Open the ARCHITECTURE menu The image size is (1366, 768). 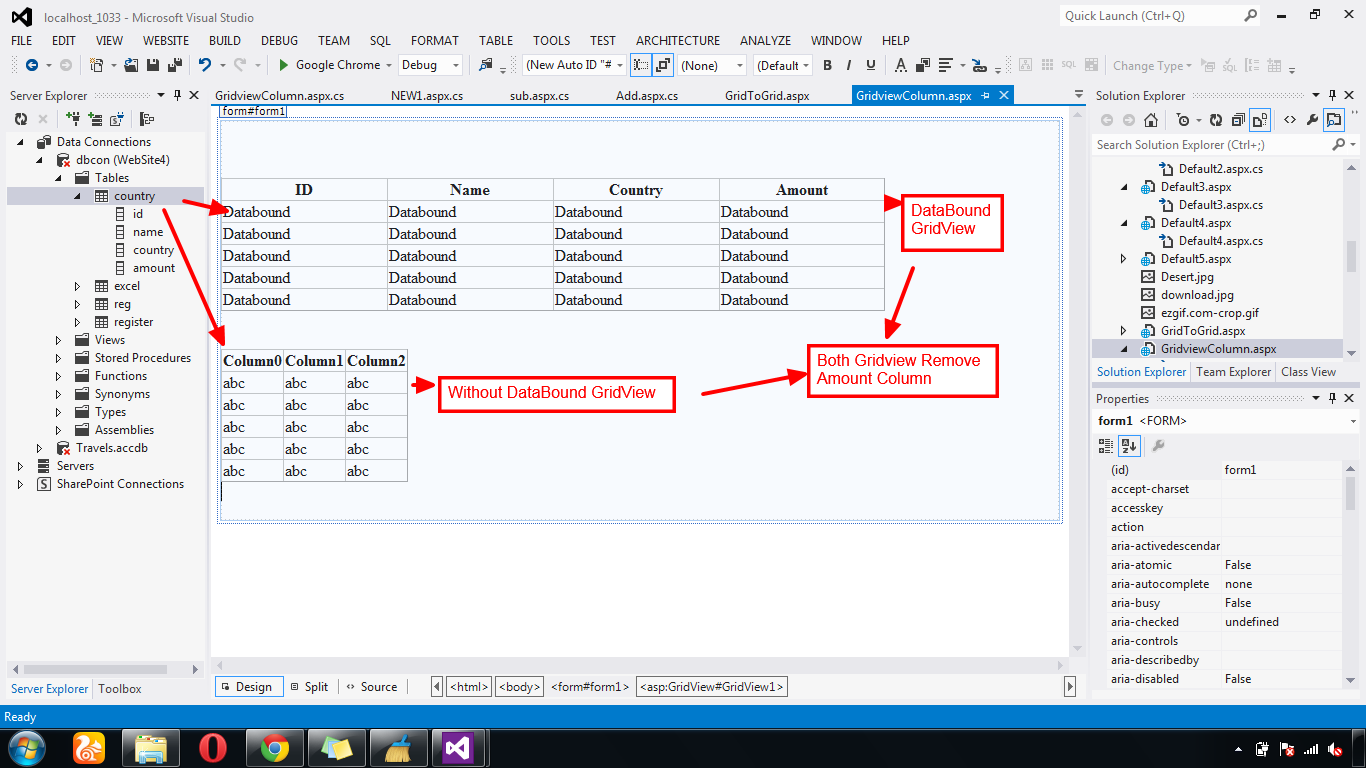click(677, 41)
